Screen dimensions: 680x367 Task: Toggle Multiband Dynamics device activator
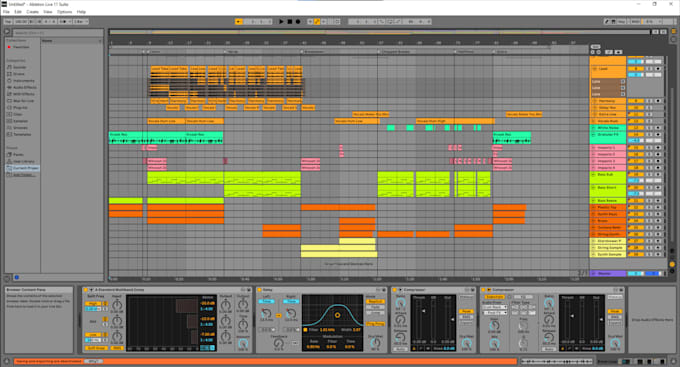(86, 289)
